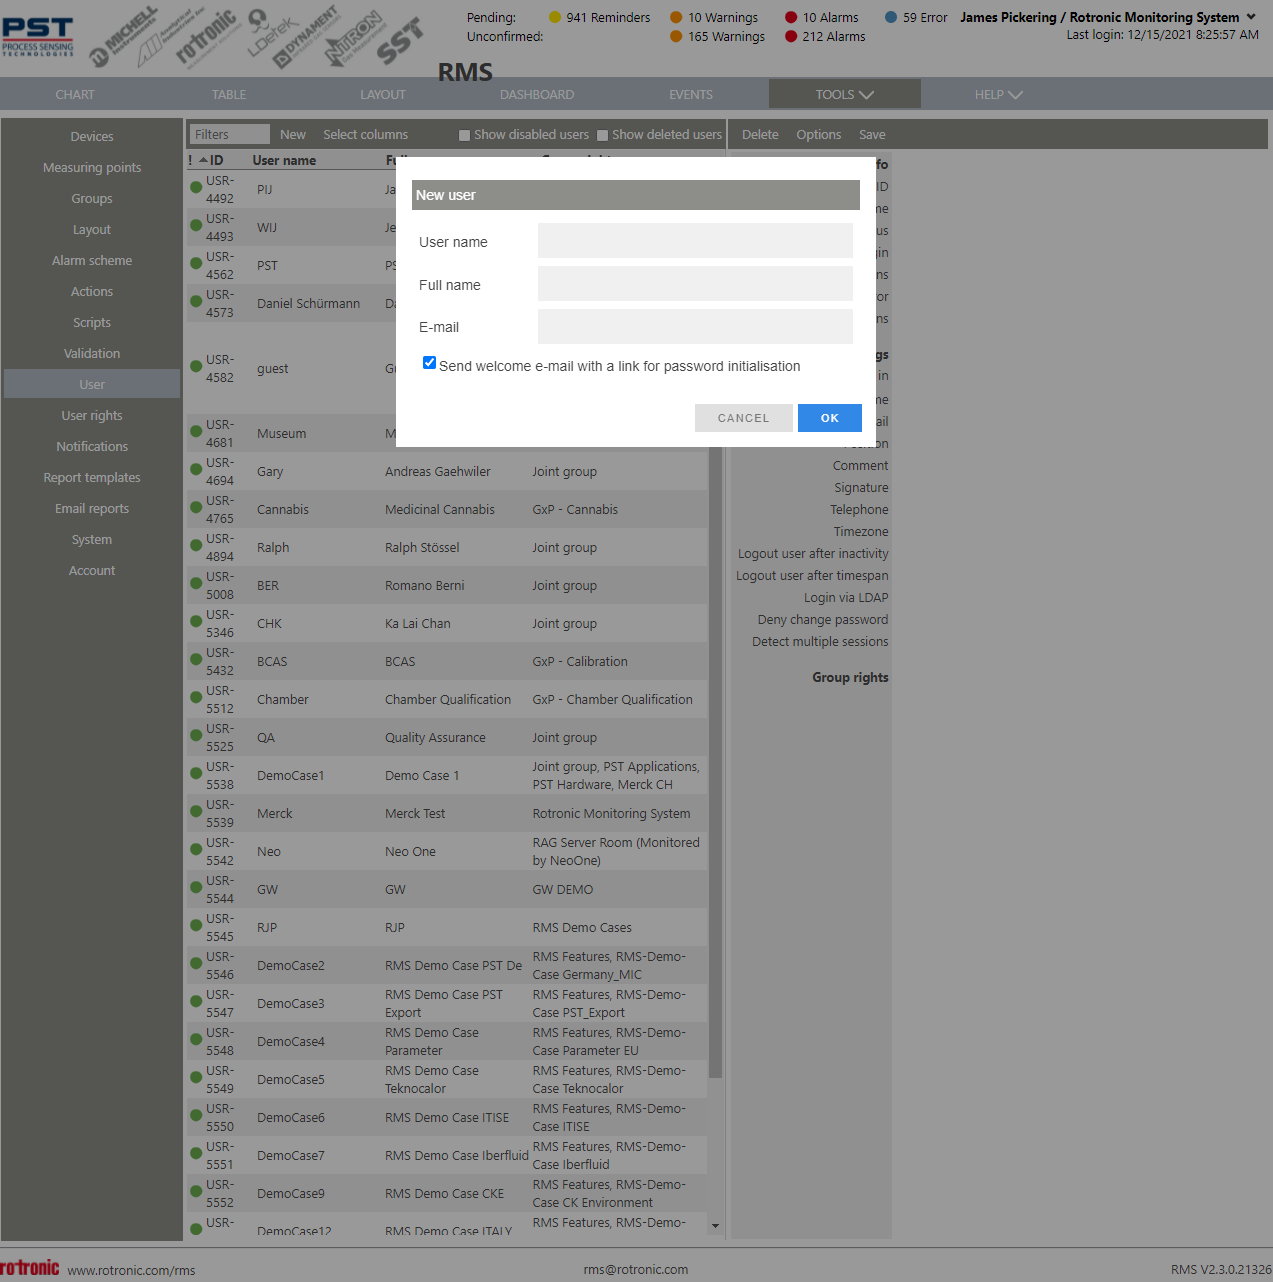The width and height of the screenshot is (1273, 1282).
Task: Select Scripts in sidebar
Action: (x=92, y=322)
